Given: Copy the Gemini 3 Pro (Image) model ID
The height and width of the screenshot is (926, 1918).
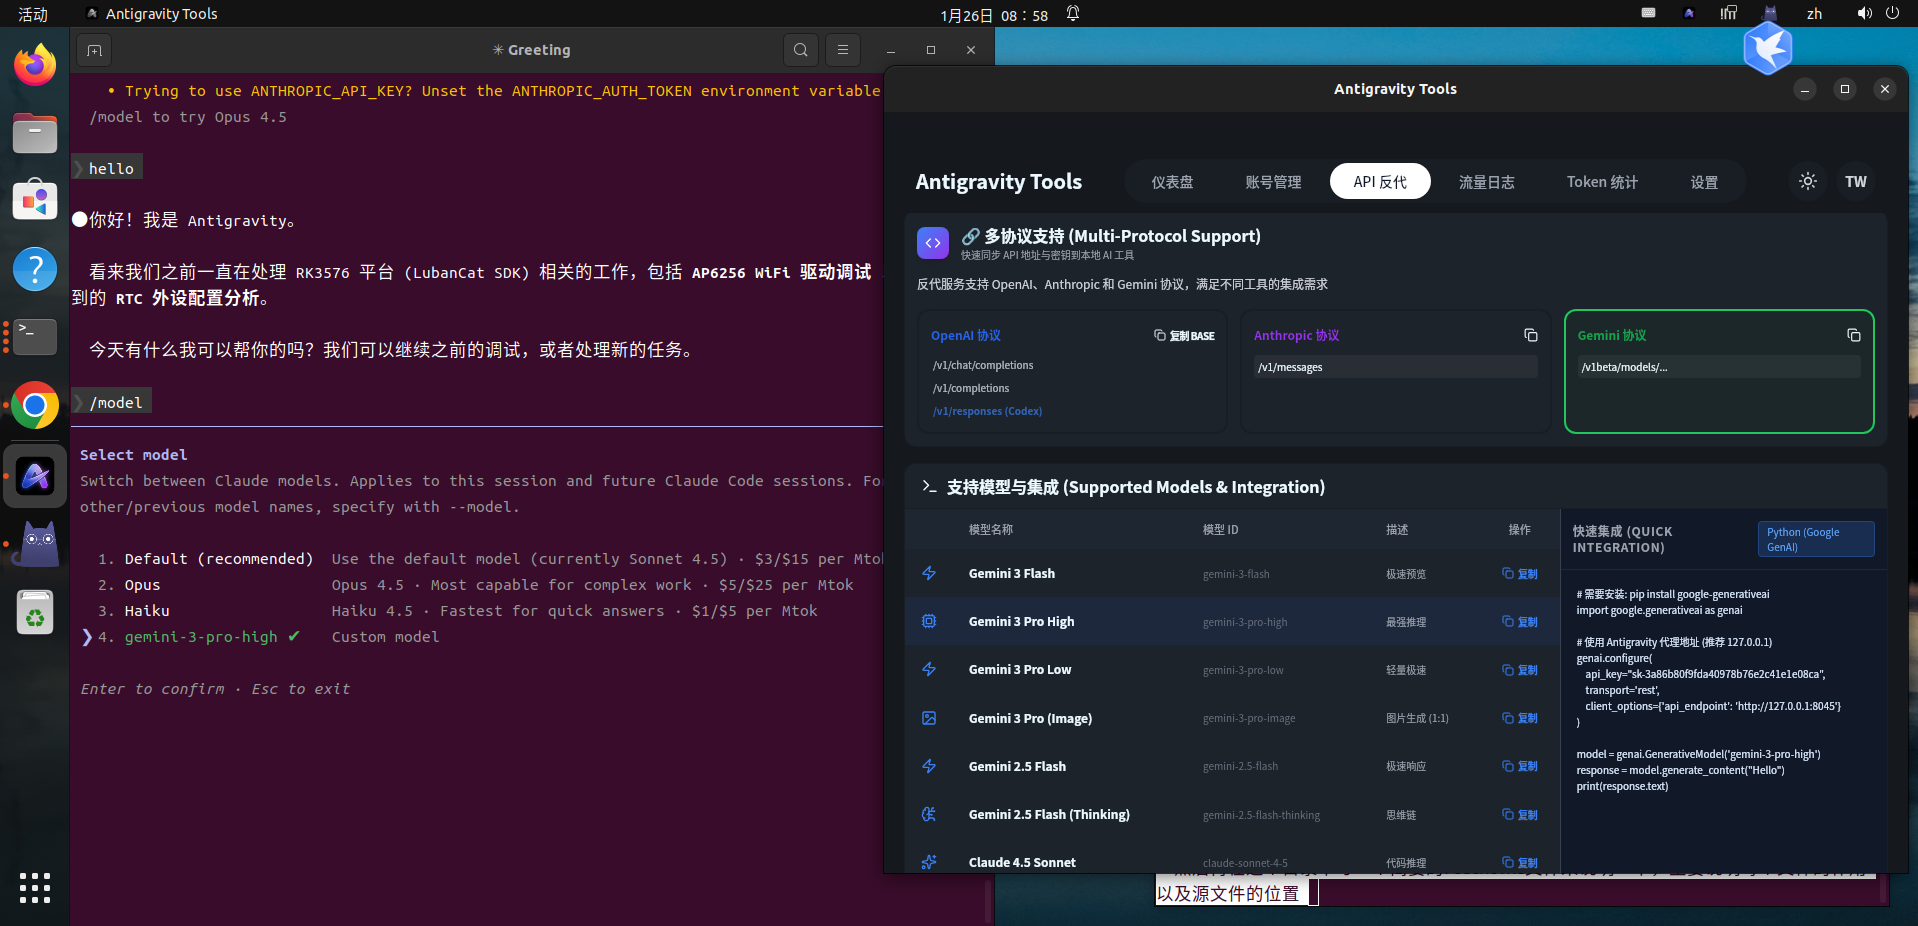Looking at the screenshot, I should pyautogui.click(x=1520, y=718).
